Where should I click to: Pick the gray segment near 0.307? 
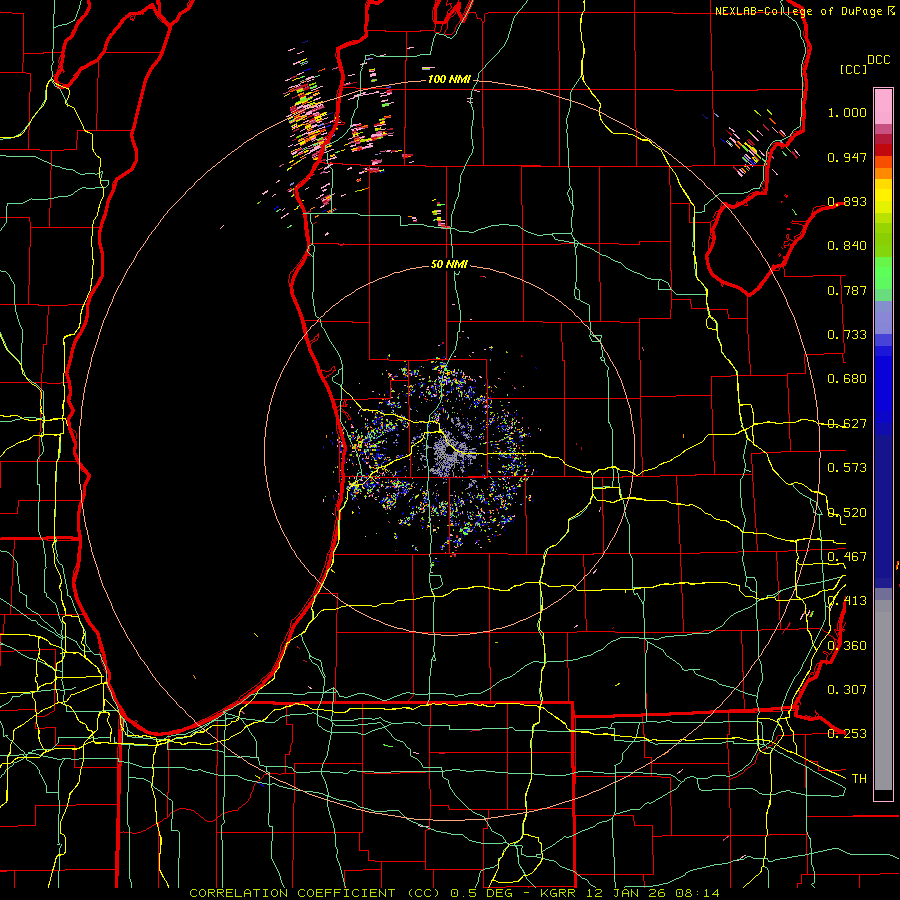[883, 695]
